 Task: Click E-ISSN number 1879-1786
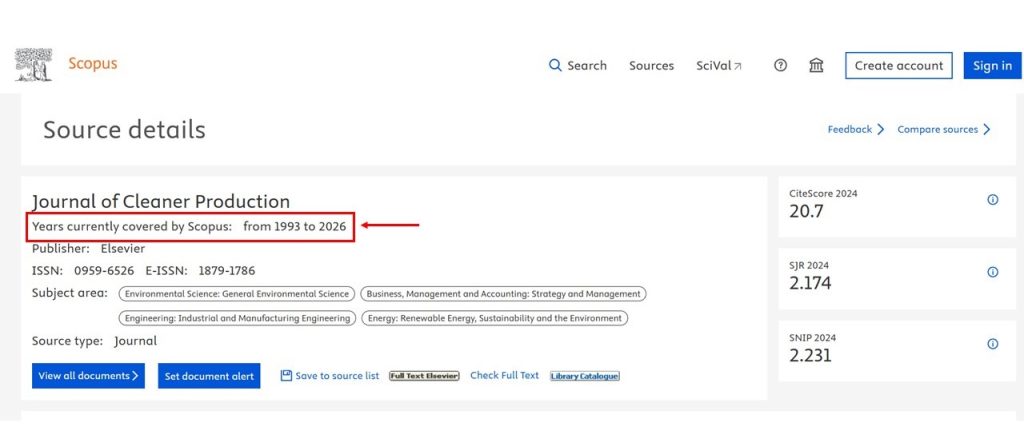point(227,270)
